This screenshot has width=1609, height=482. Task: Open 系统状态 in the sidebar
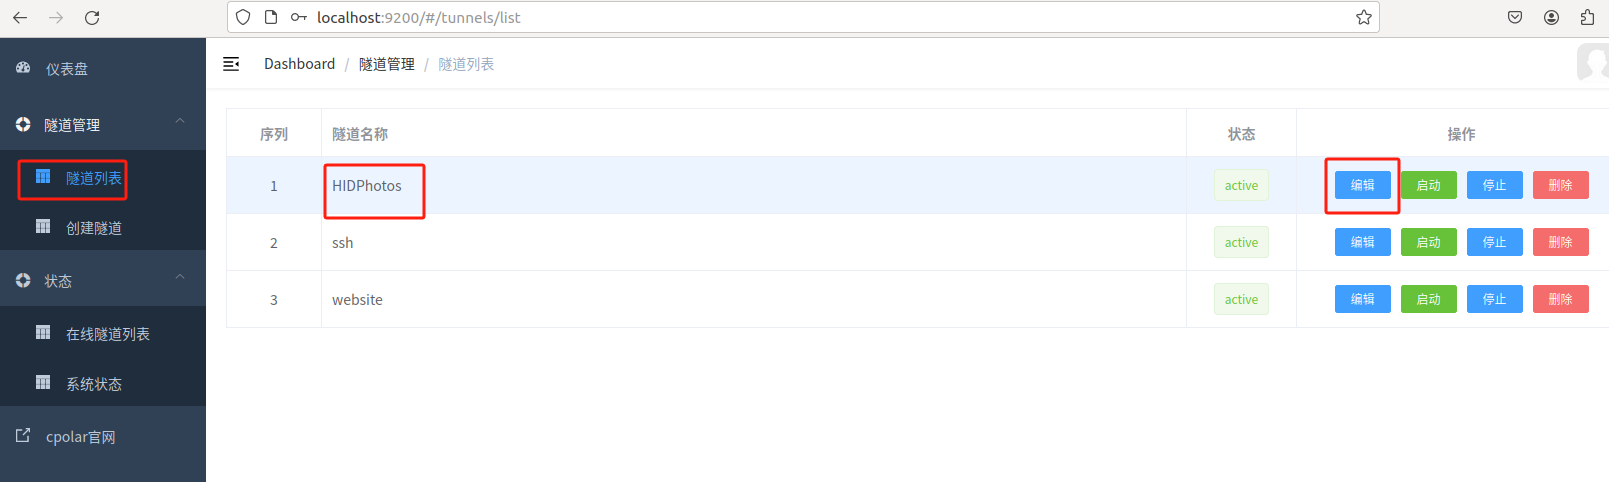[x=94, y=384]
